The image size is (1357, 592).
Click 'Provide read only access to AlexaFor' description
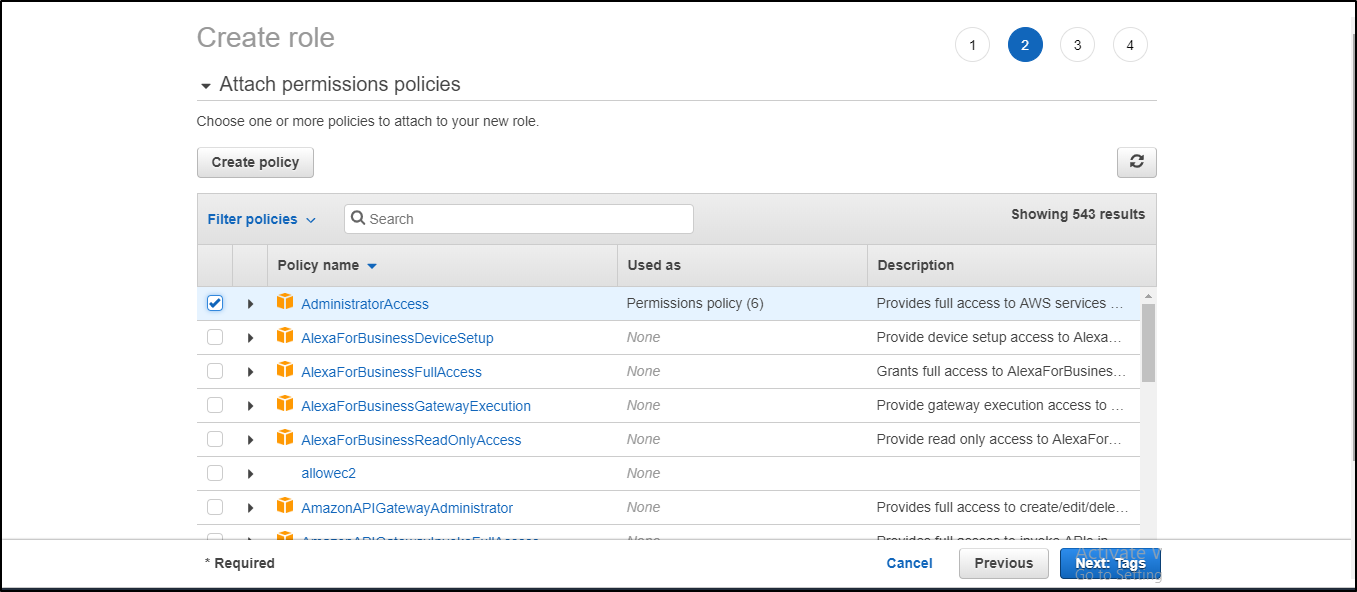click(1000, 439)
